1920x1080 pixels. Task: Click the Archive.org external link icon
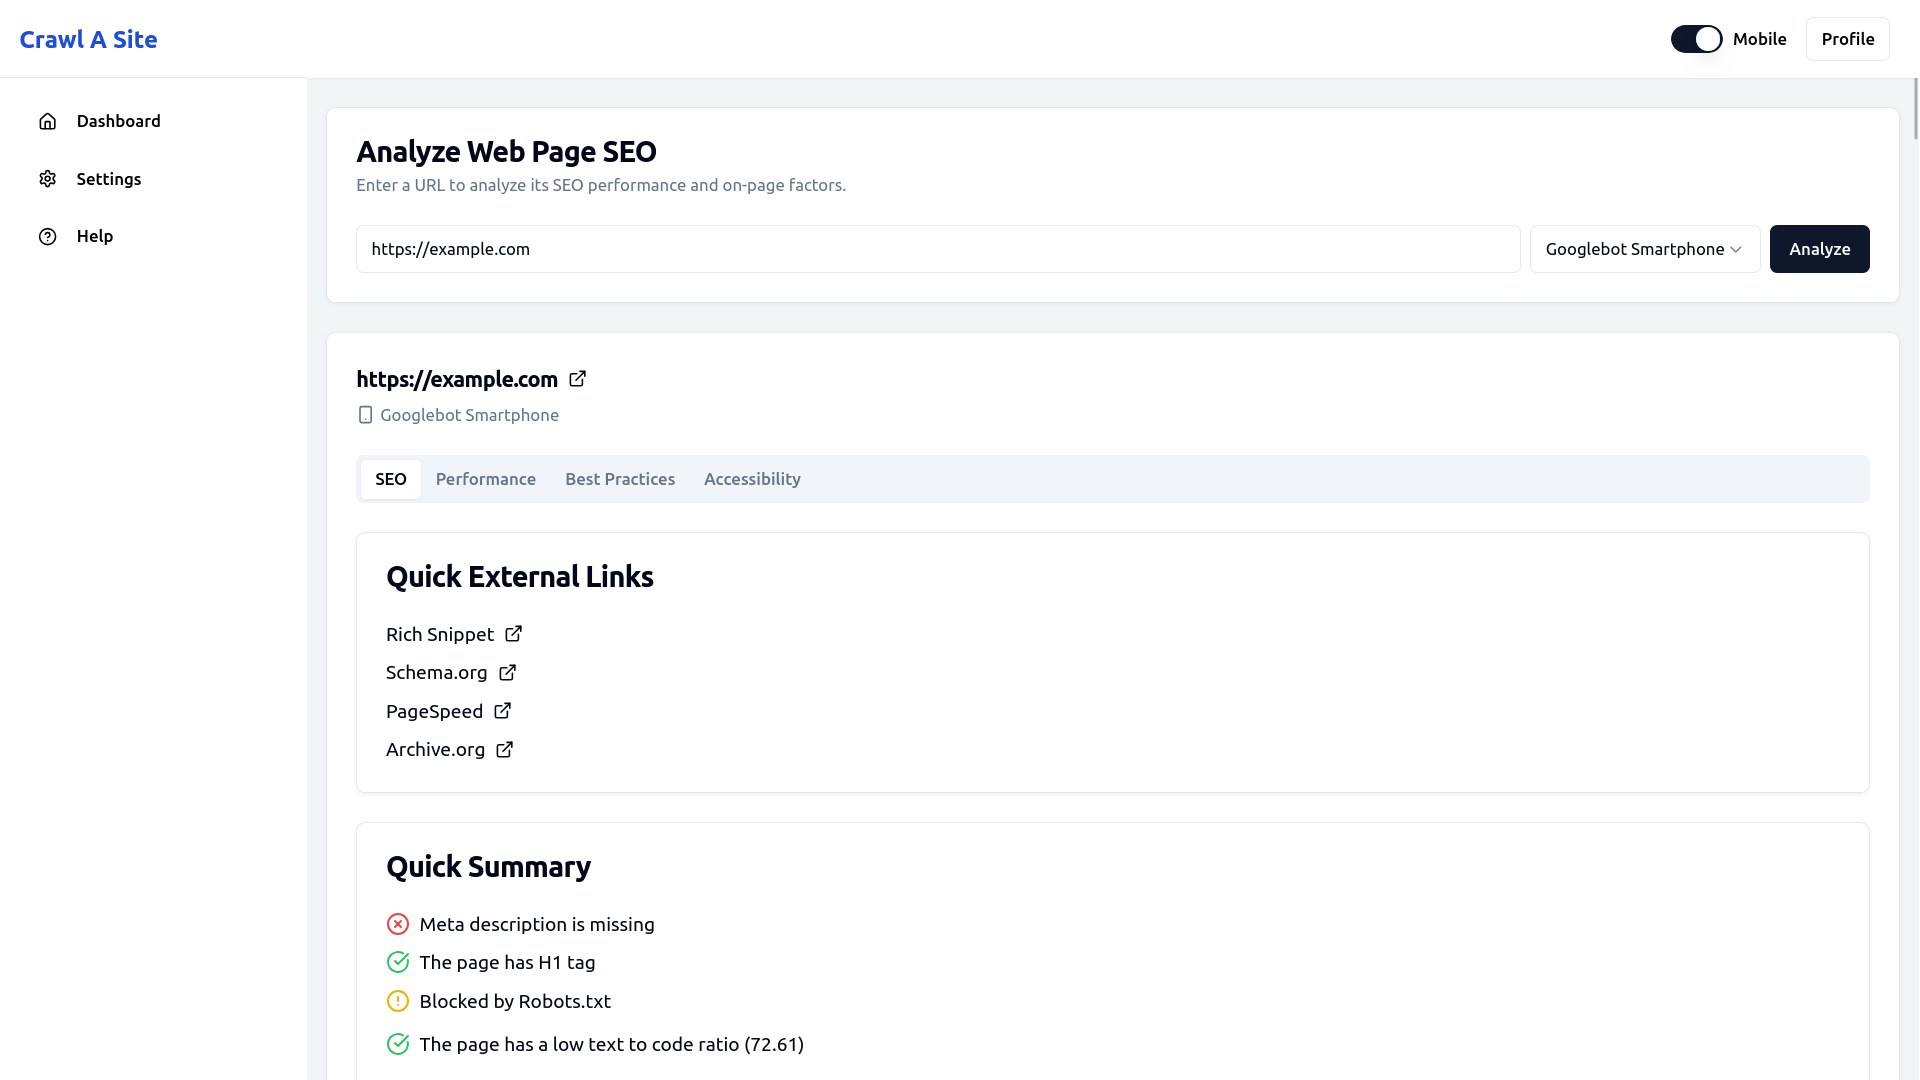click(x=504, y=750)
